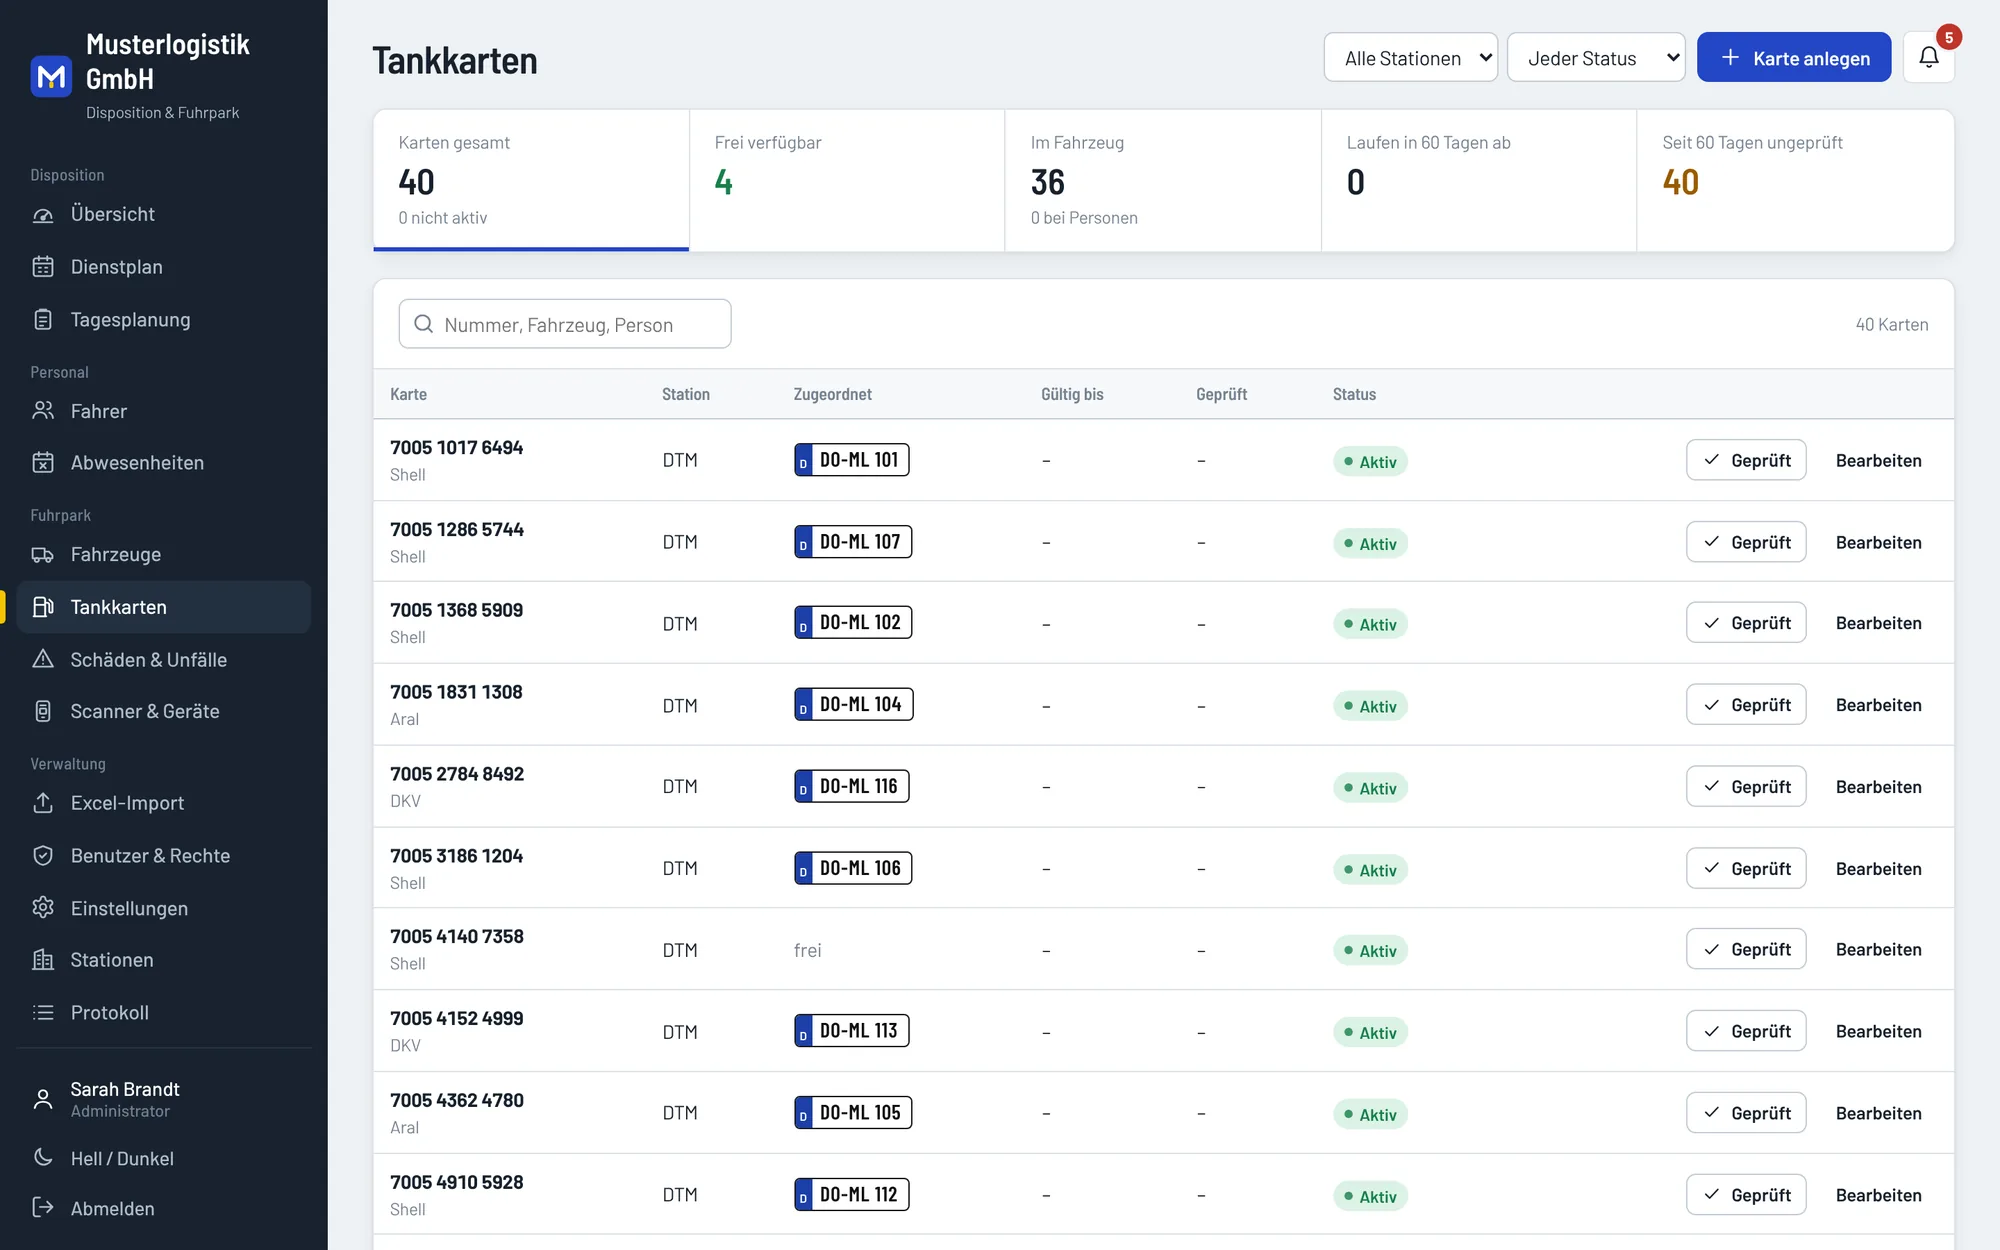Click the Musterlogistik M logo
This screenshot has width=2000, height=1250.
[x=51, y=76]
